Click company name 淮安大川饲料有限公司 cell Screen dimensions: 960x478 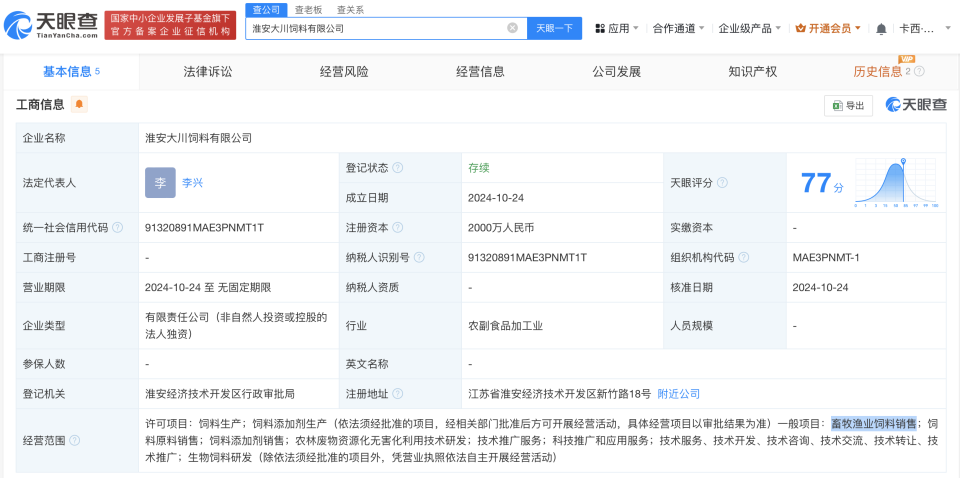point(198,138)
